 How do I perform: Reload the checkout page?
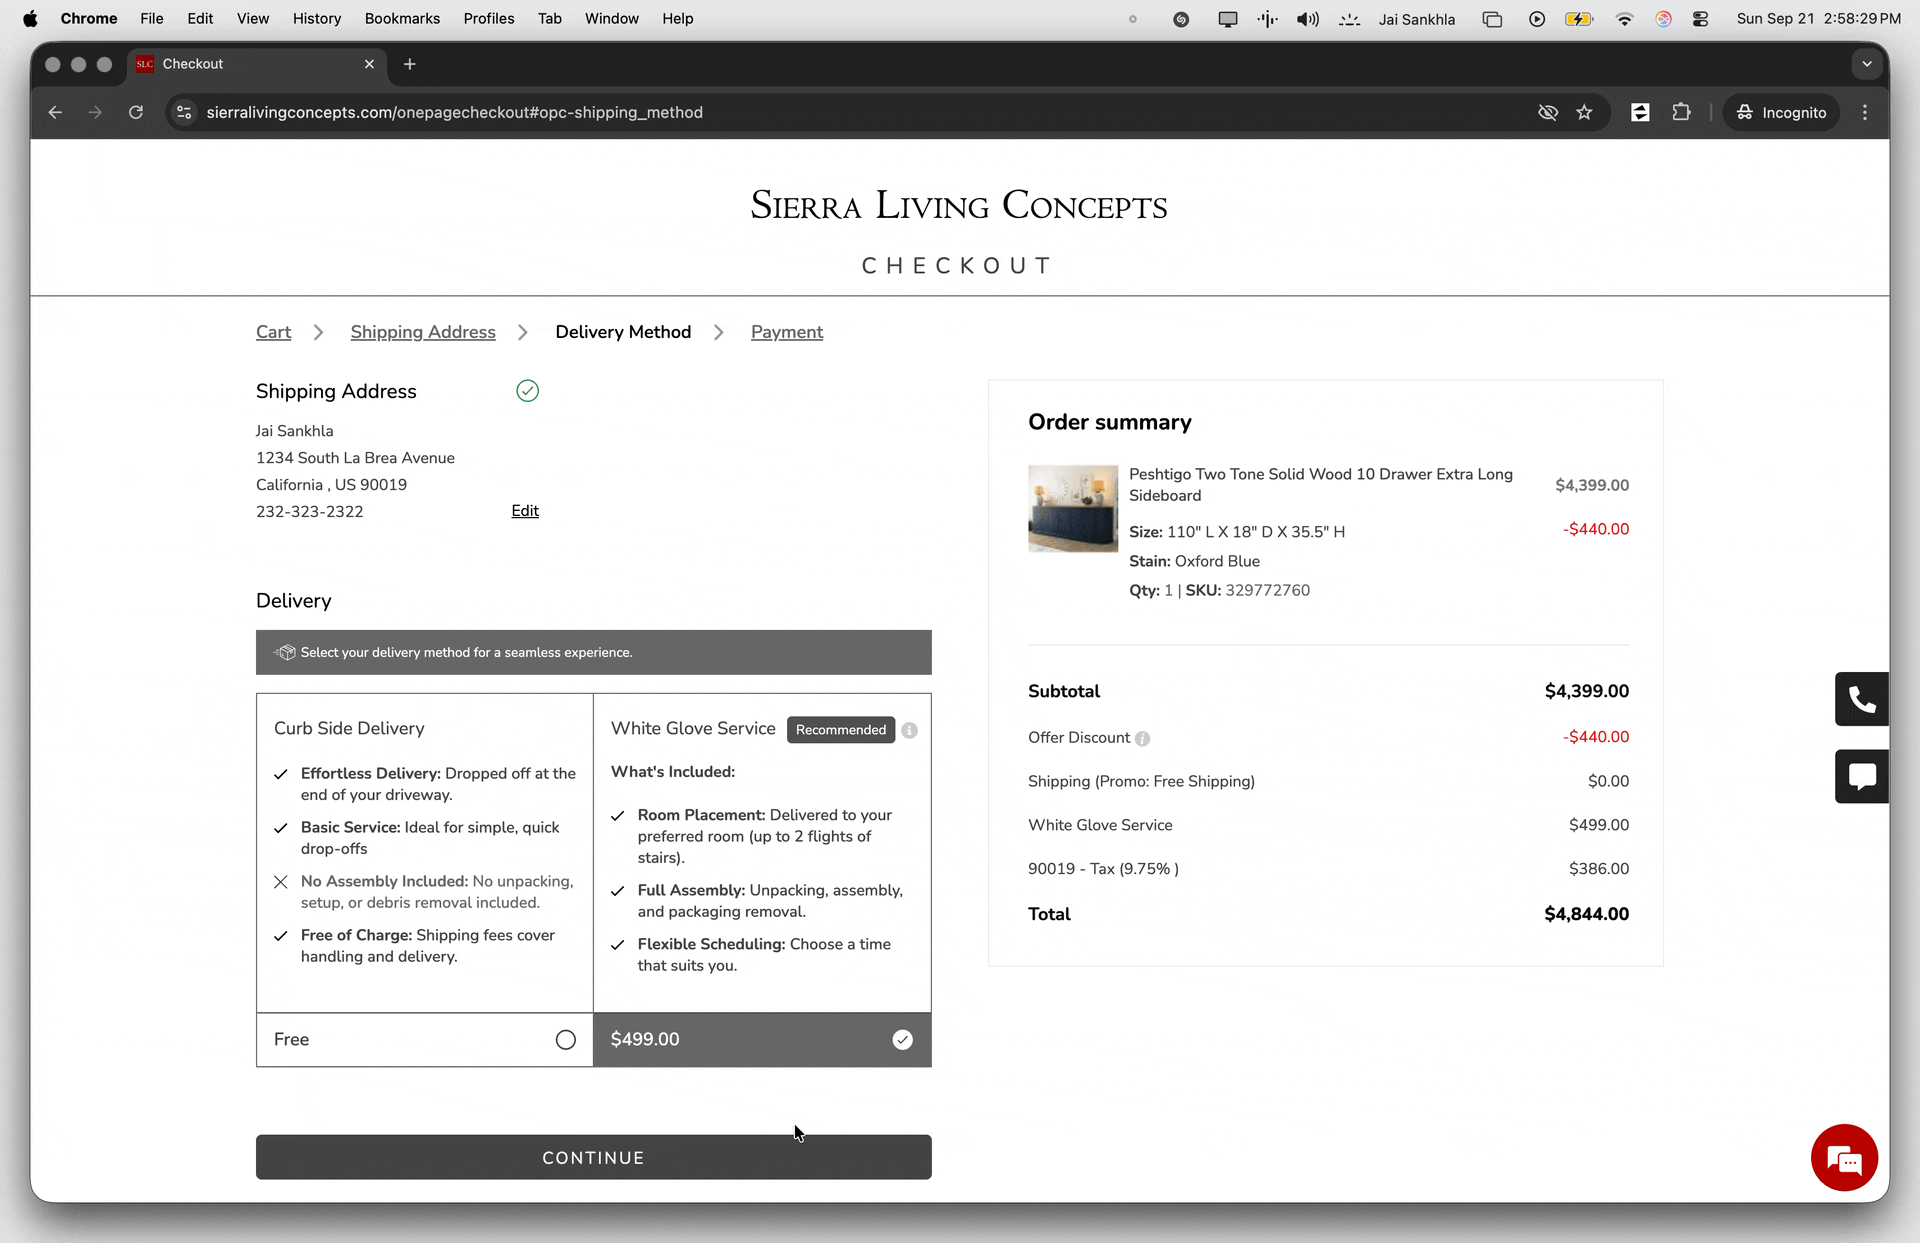pos(136,112)
